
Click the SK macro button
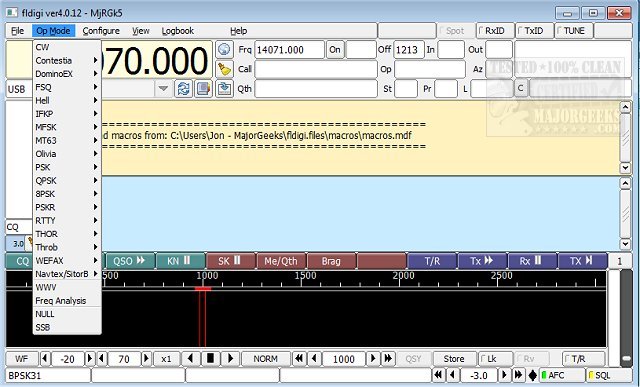[x=231, y=261]
